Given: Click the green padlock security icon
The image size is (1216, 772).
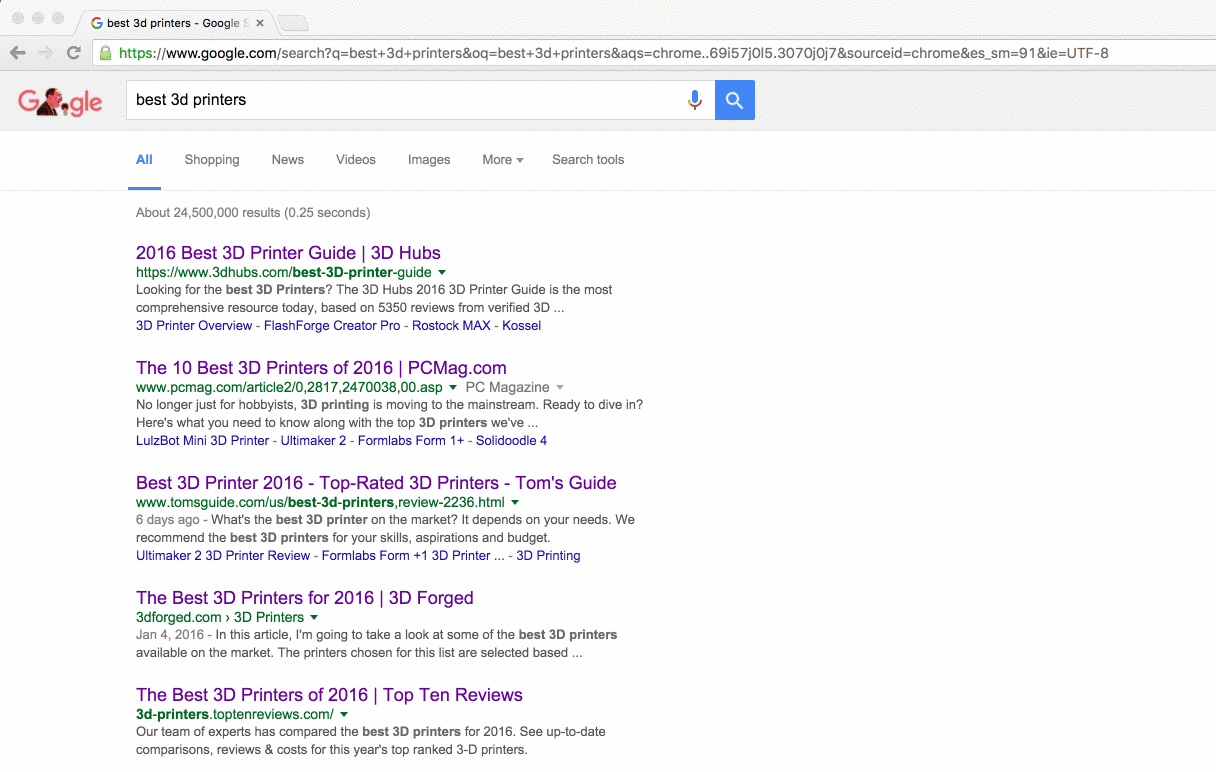Looking at the screenshot, I should (x=105, y=53).
